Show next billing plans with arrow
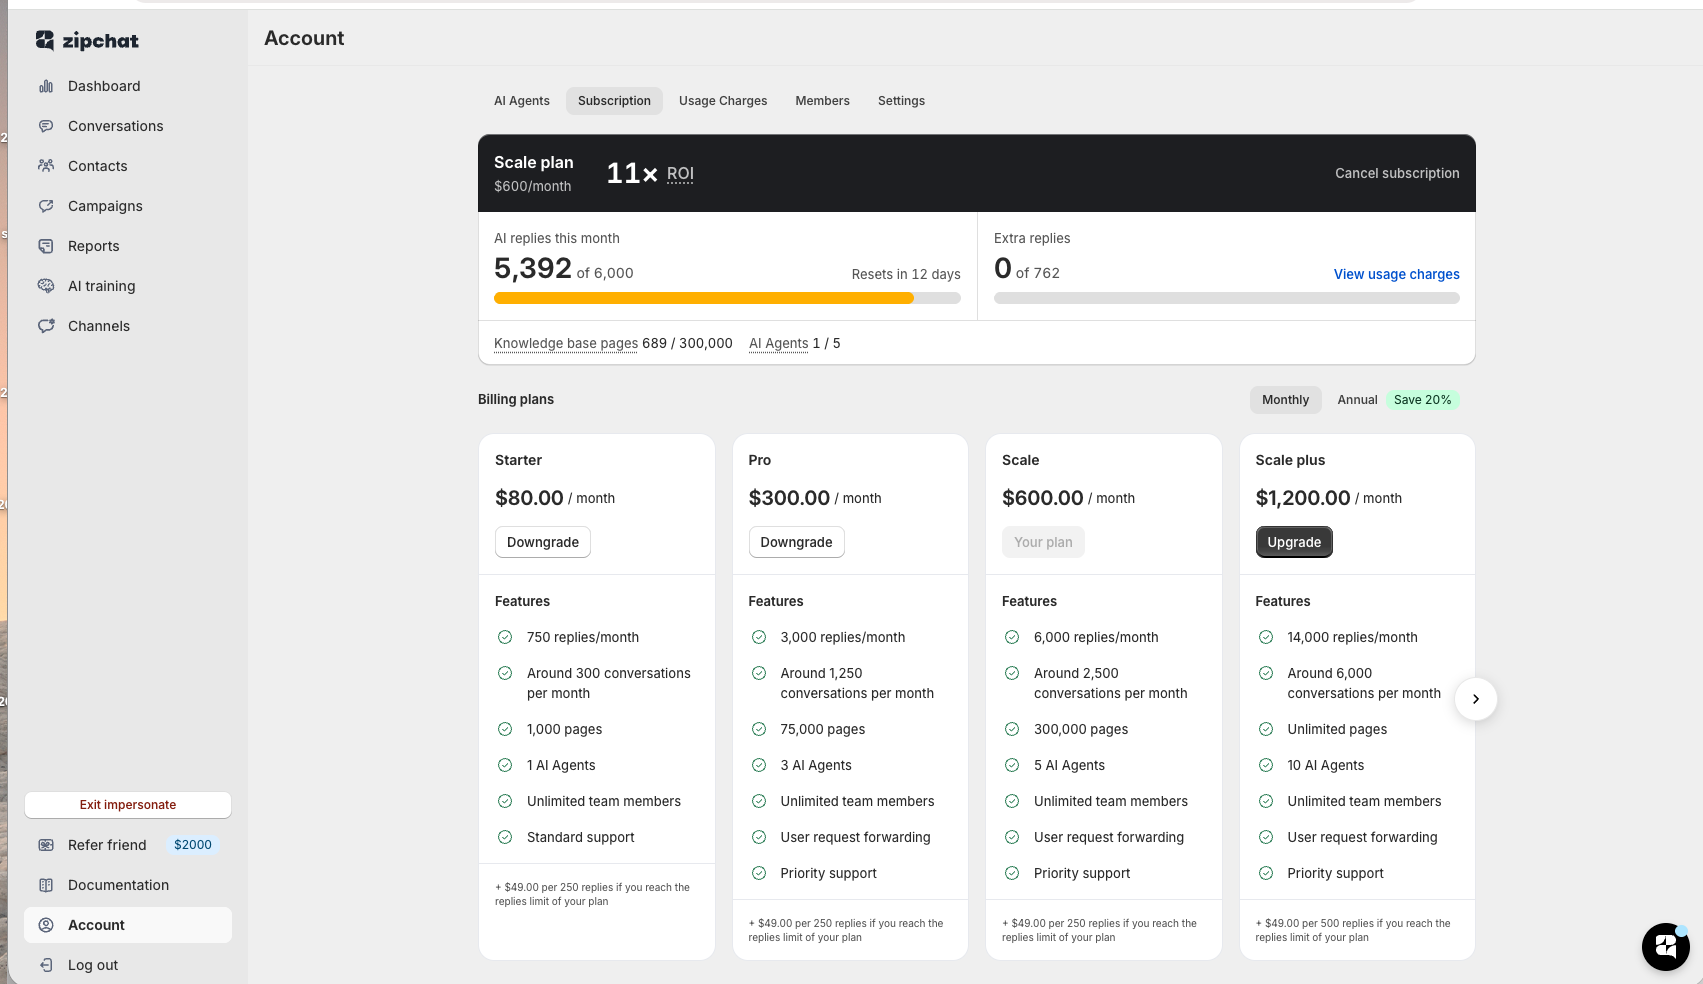The height and width of the screenshot is (984, 1703). [1476, 699]
